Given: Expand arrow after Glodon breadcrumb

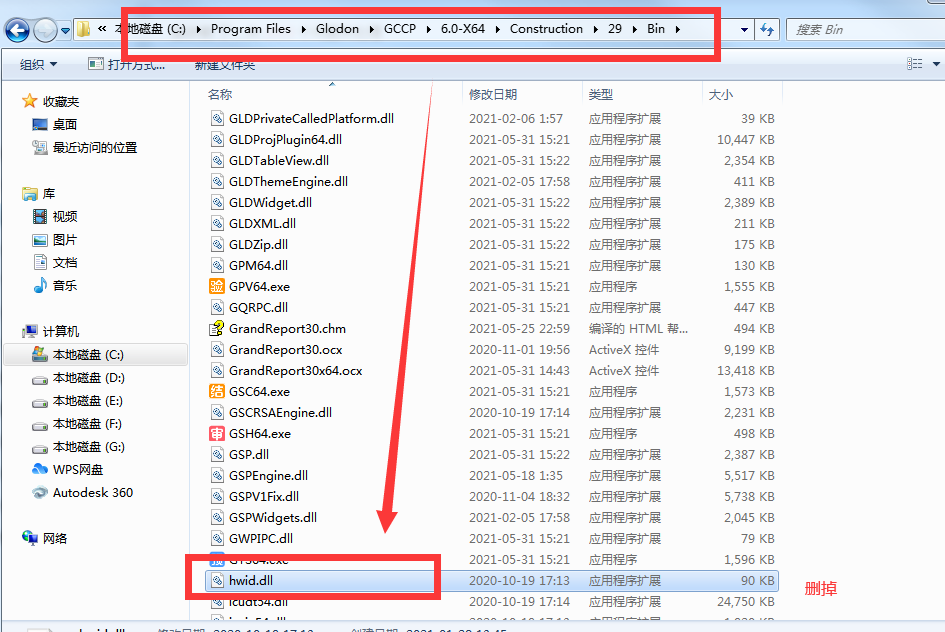Looking at the screenshot, I should [371, 29].
